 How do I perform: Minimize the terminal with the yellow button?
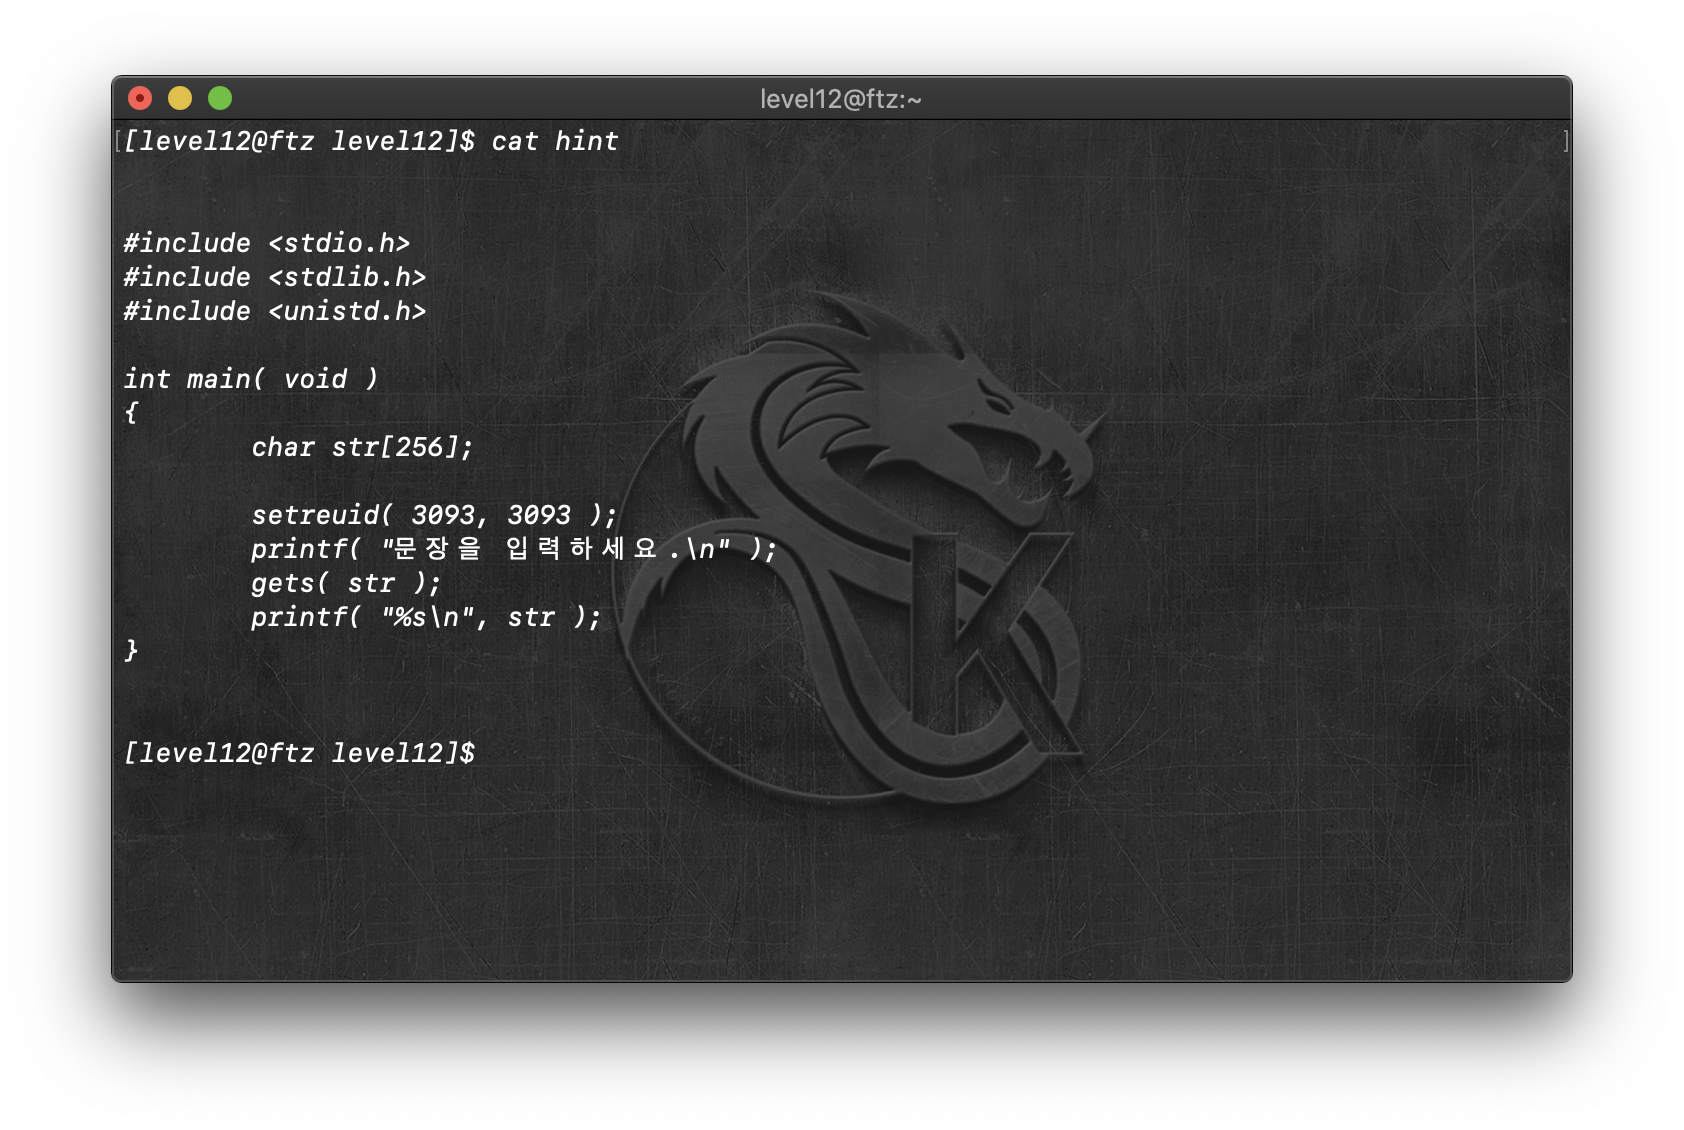pyautogui.click(x=180, y=98)
